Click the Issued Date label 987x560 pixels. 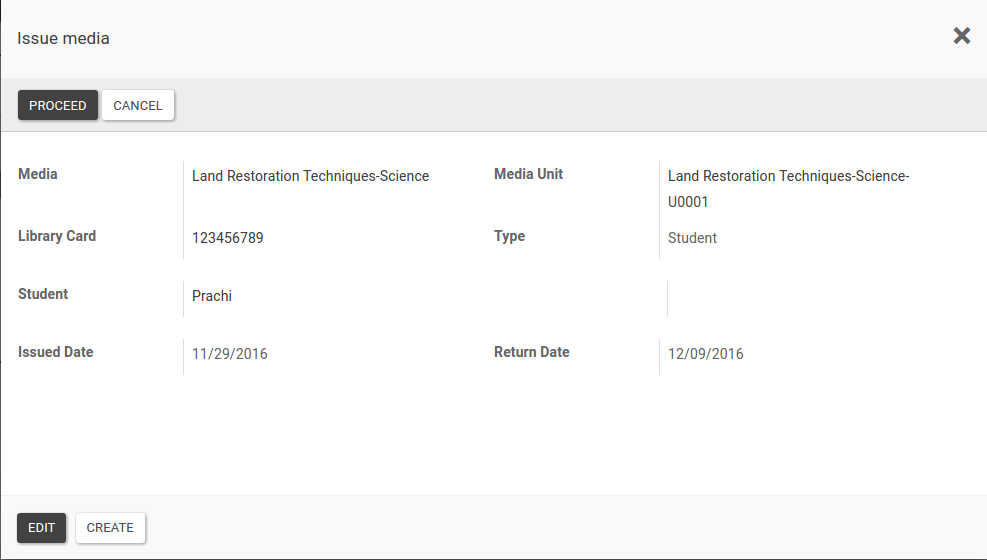tap(56, 352)
